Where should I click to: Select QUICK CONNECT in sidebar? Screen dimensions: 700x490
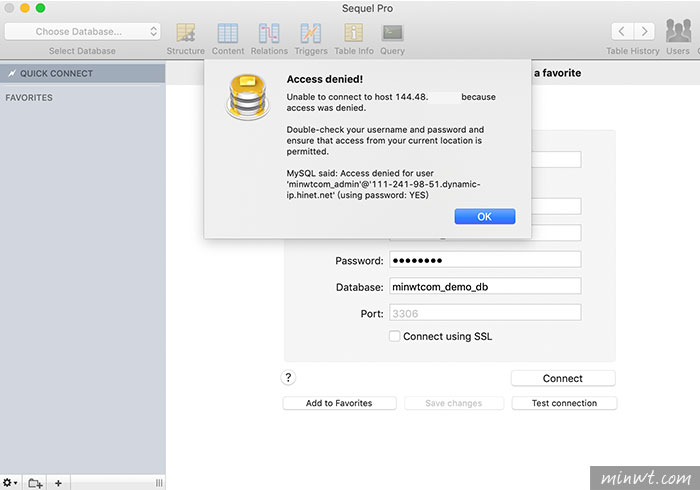pyautogui.click(x=83, y=73)
